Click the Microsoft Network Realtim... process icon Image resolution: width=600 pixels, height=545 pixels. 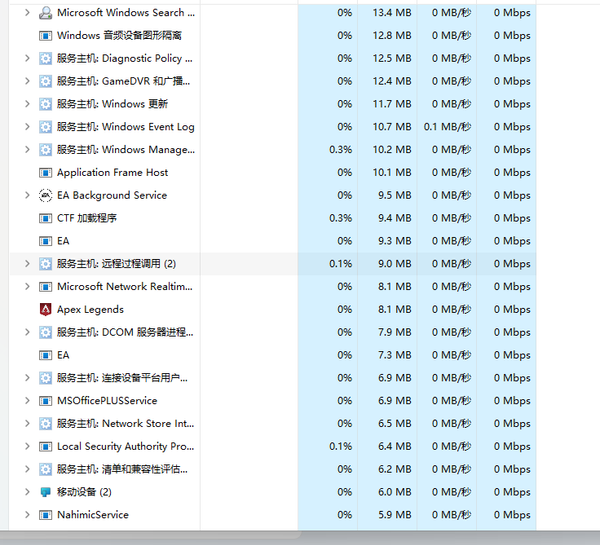[x=46, y=287]
